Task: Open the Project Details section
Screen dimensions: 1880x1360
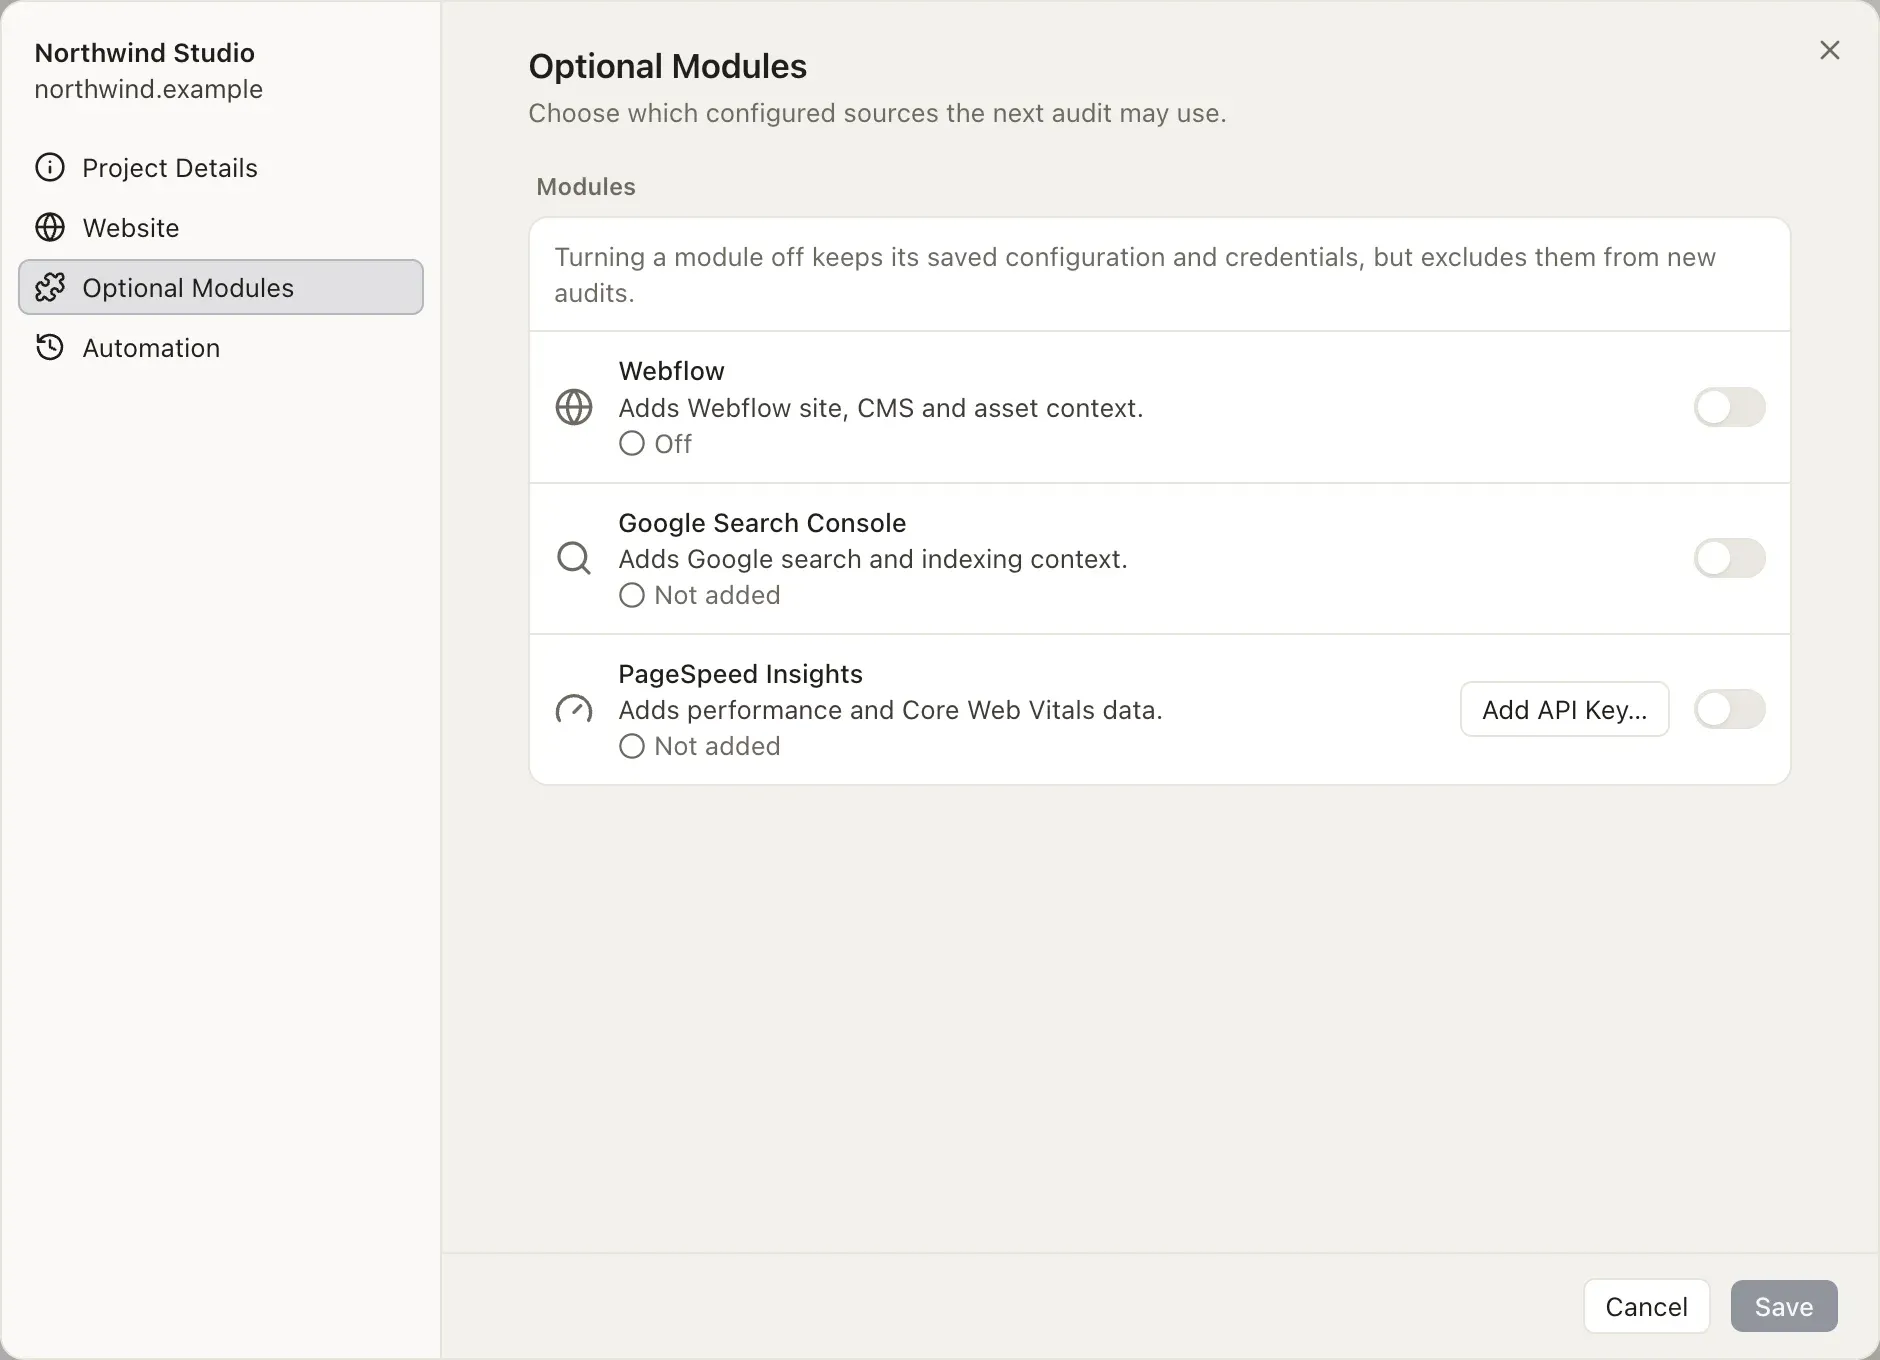Action: 221,167
